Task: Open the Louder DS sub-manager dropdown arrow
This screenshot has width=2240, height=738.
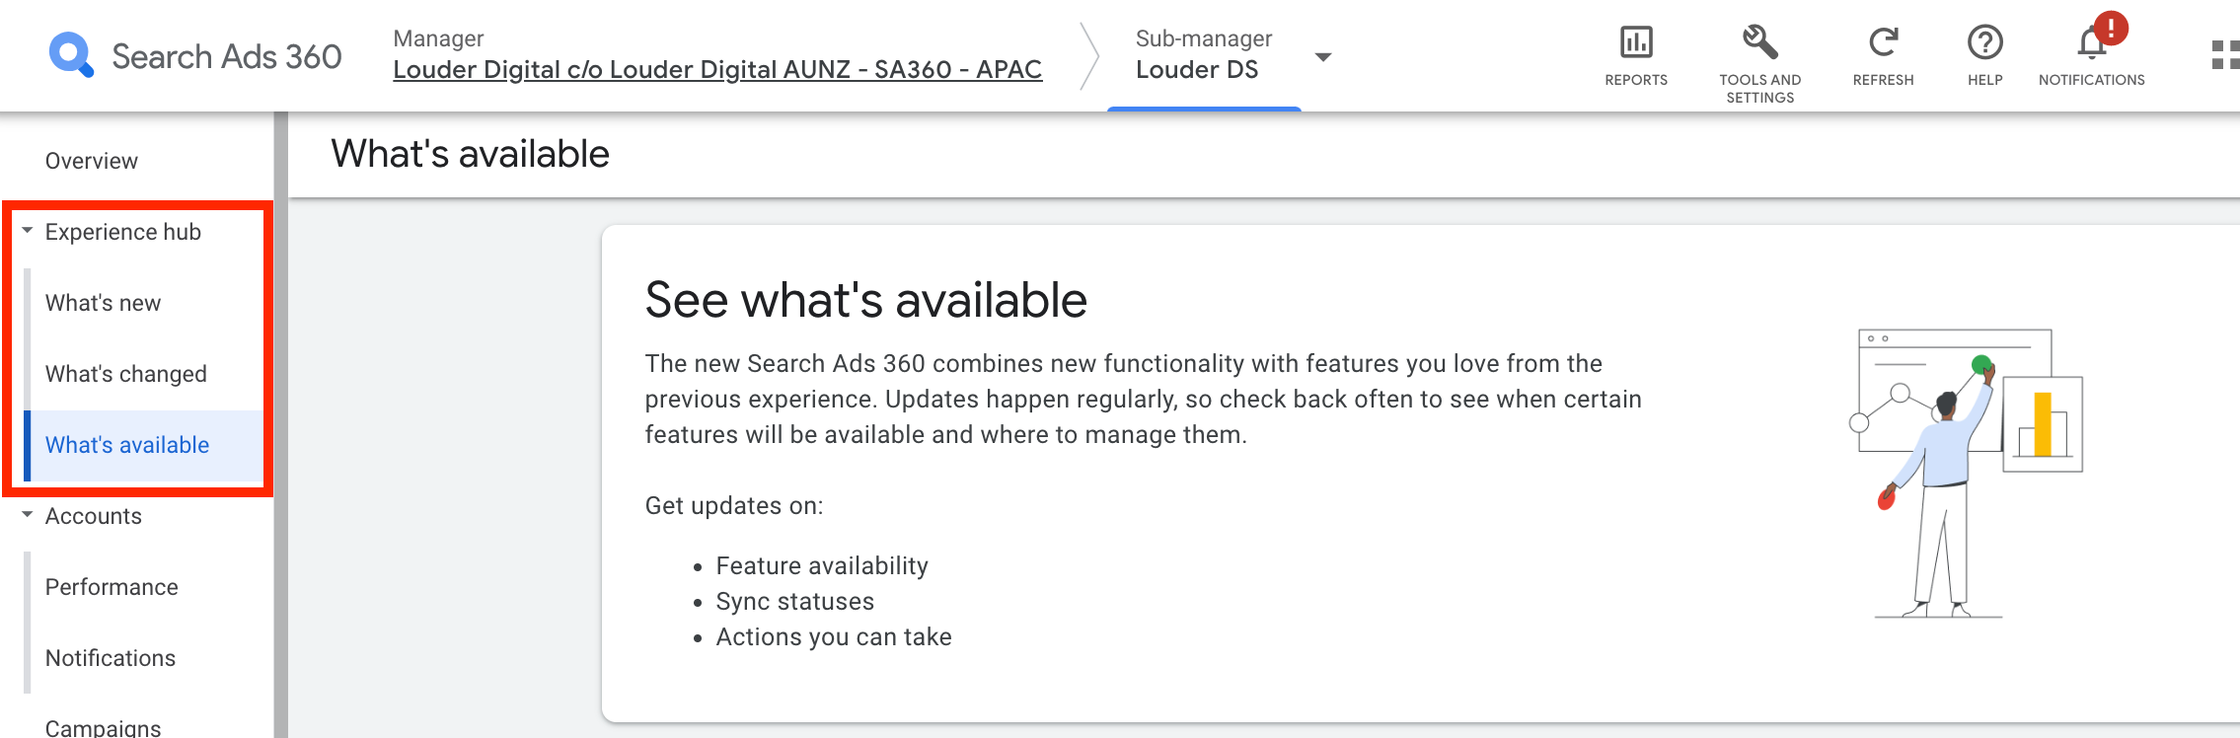Action: coord(1323,57)
